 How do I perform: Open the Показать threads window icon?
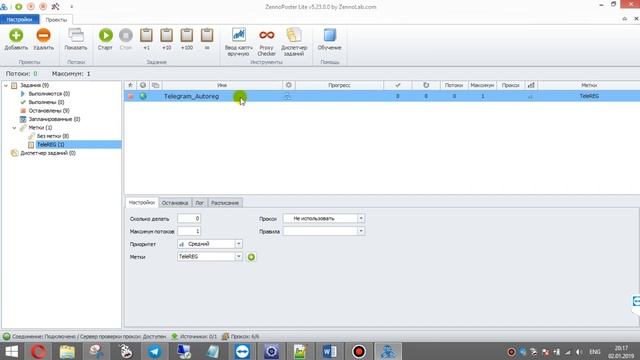click(x=76, y=36)
